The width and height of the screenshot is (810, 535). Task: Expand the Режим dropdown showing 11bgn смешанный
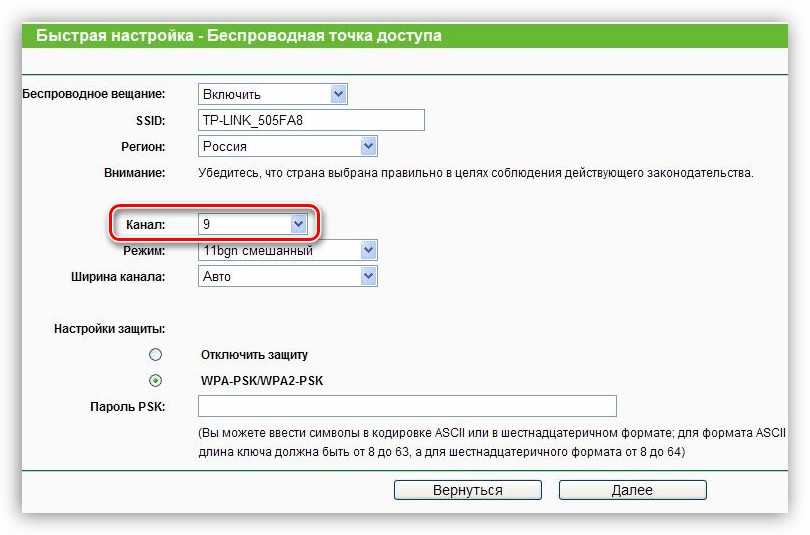pos(287,250)
